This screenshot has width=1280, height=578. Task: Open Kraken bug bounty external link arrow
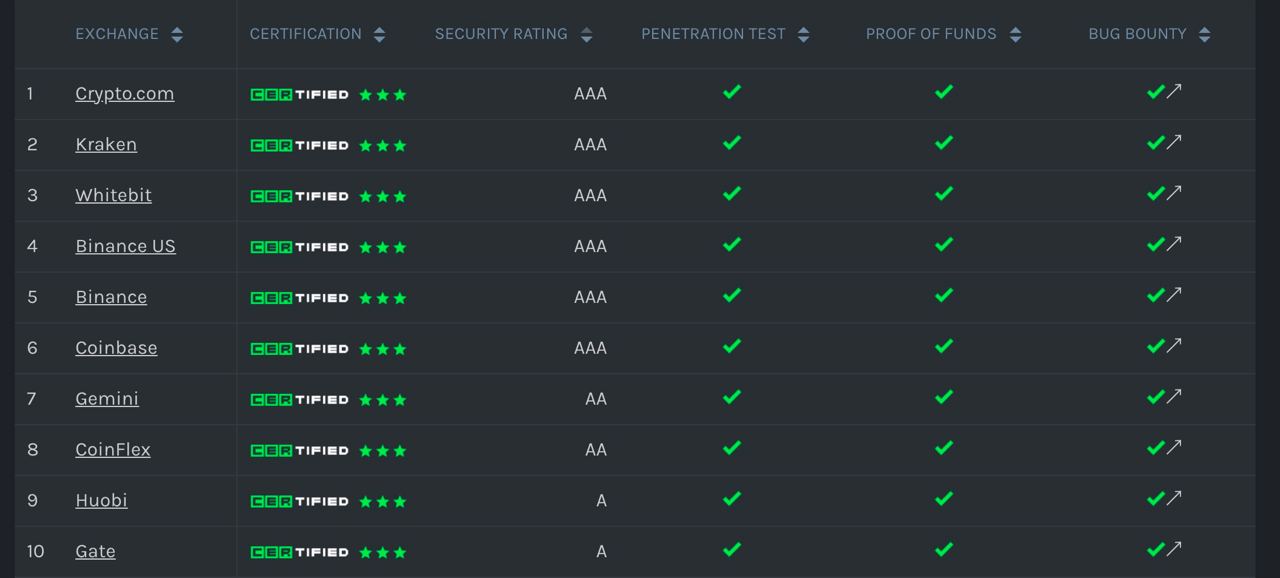tap(1174, 142)
